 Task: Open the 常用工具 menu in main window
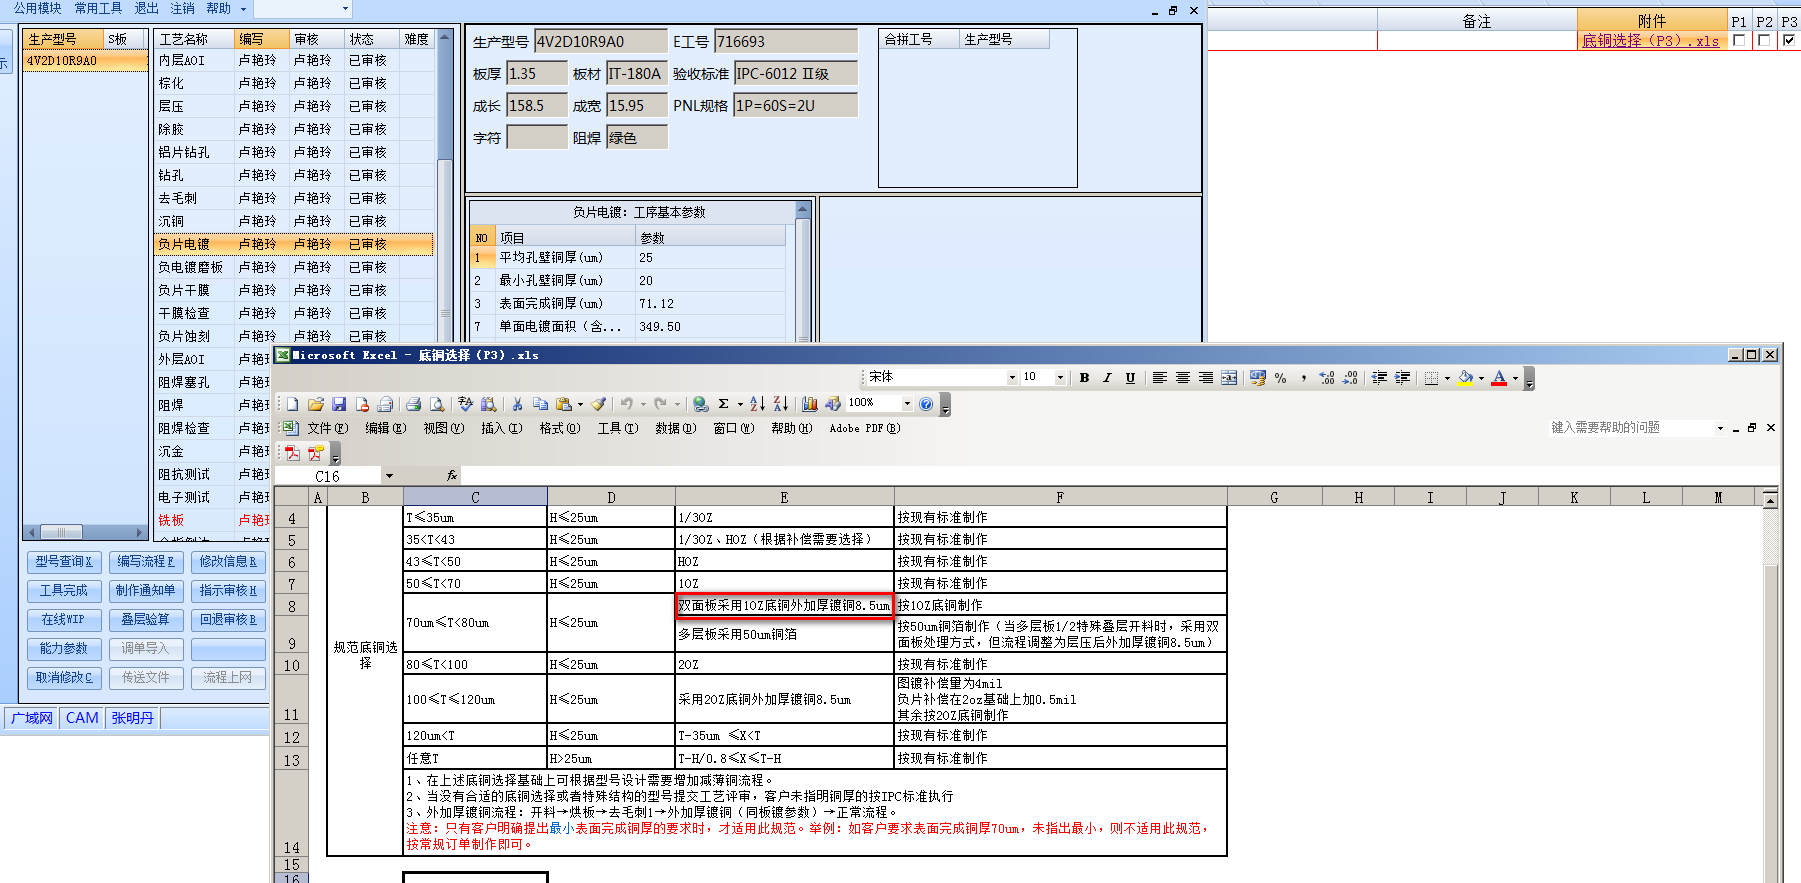pyautogui.click(x=98, y=8)
